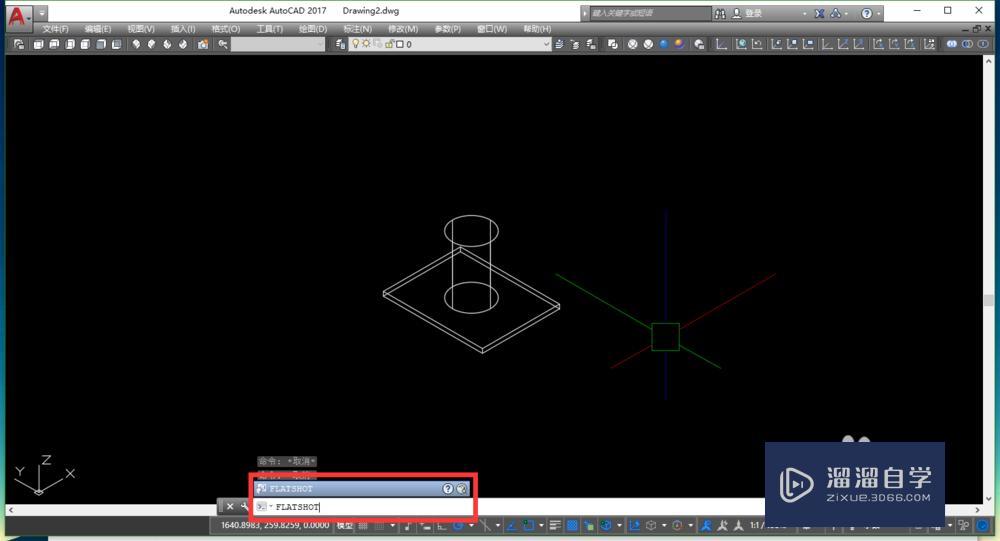The width and height of the screenshot is (1000, 541).
Task: Select the SW Isometric view icon
Action: pyautogui.click(x=136, y=44)
